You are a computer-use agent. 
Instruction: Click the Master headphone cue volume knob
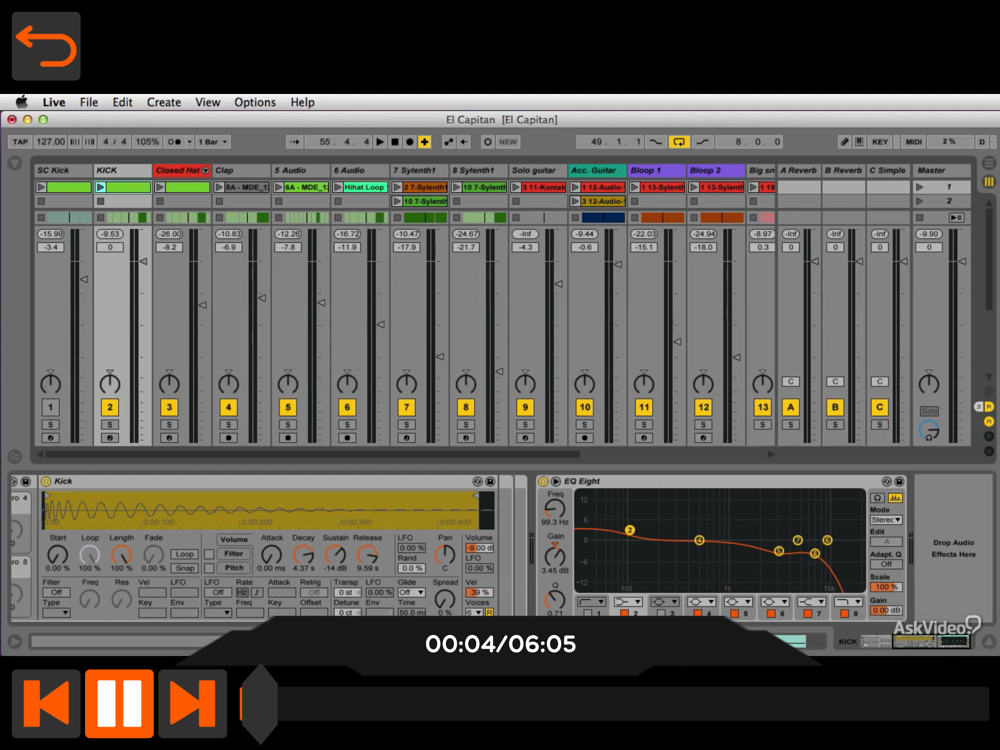pyautogui.click(x=929, y=430)
